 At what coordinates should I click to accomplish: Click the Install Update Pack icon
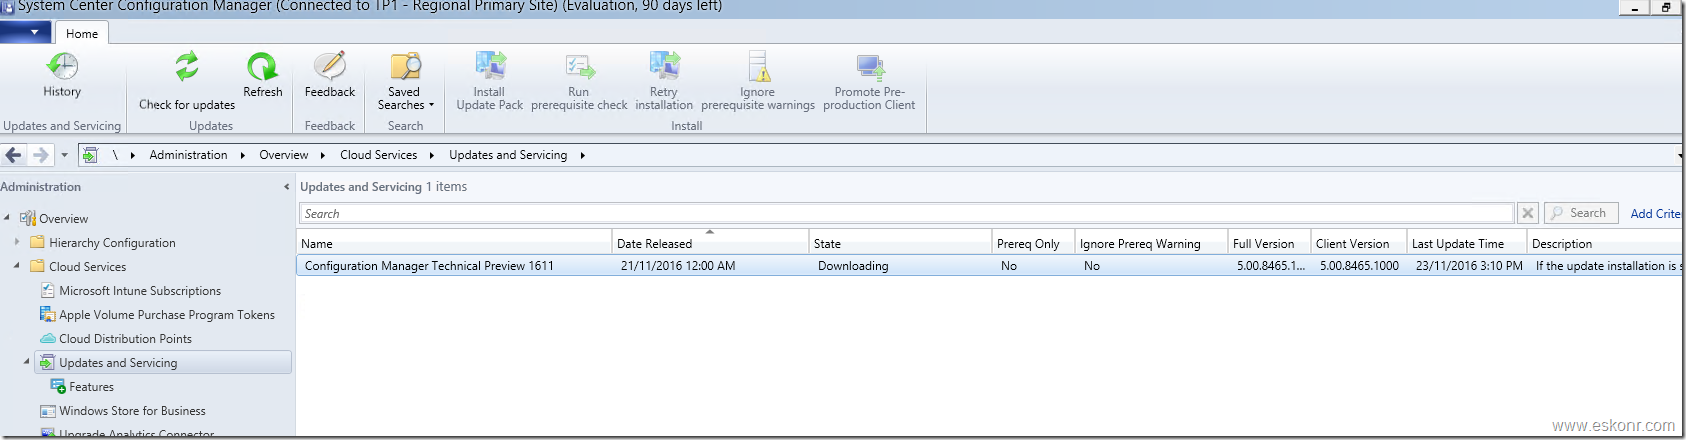point(490,66)
